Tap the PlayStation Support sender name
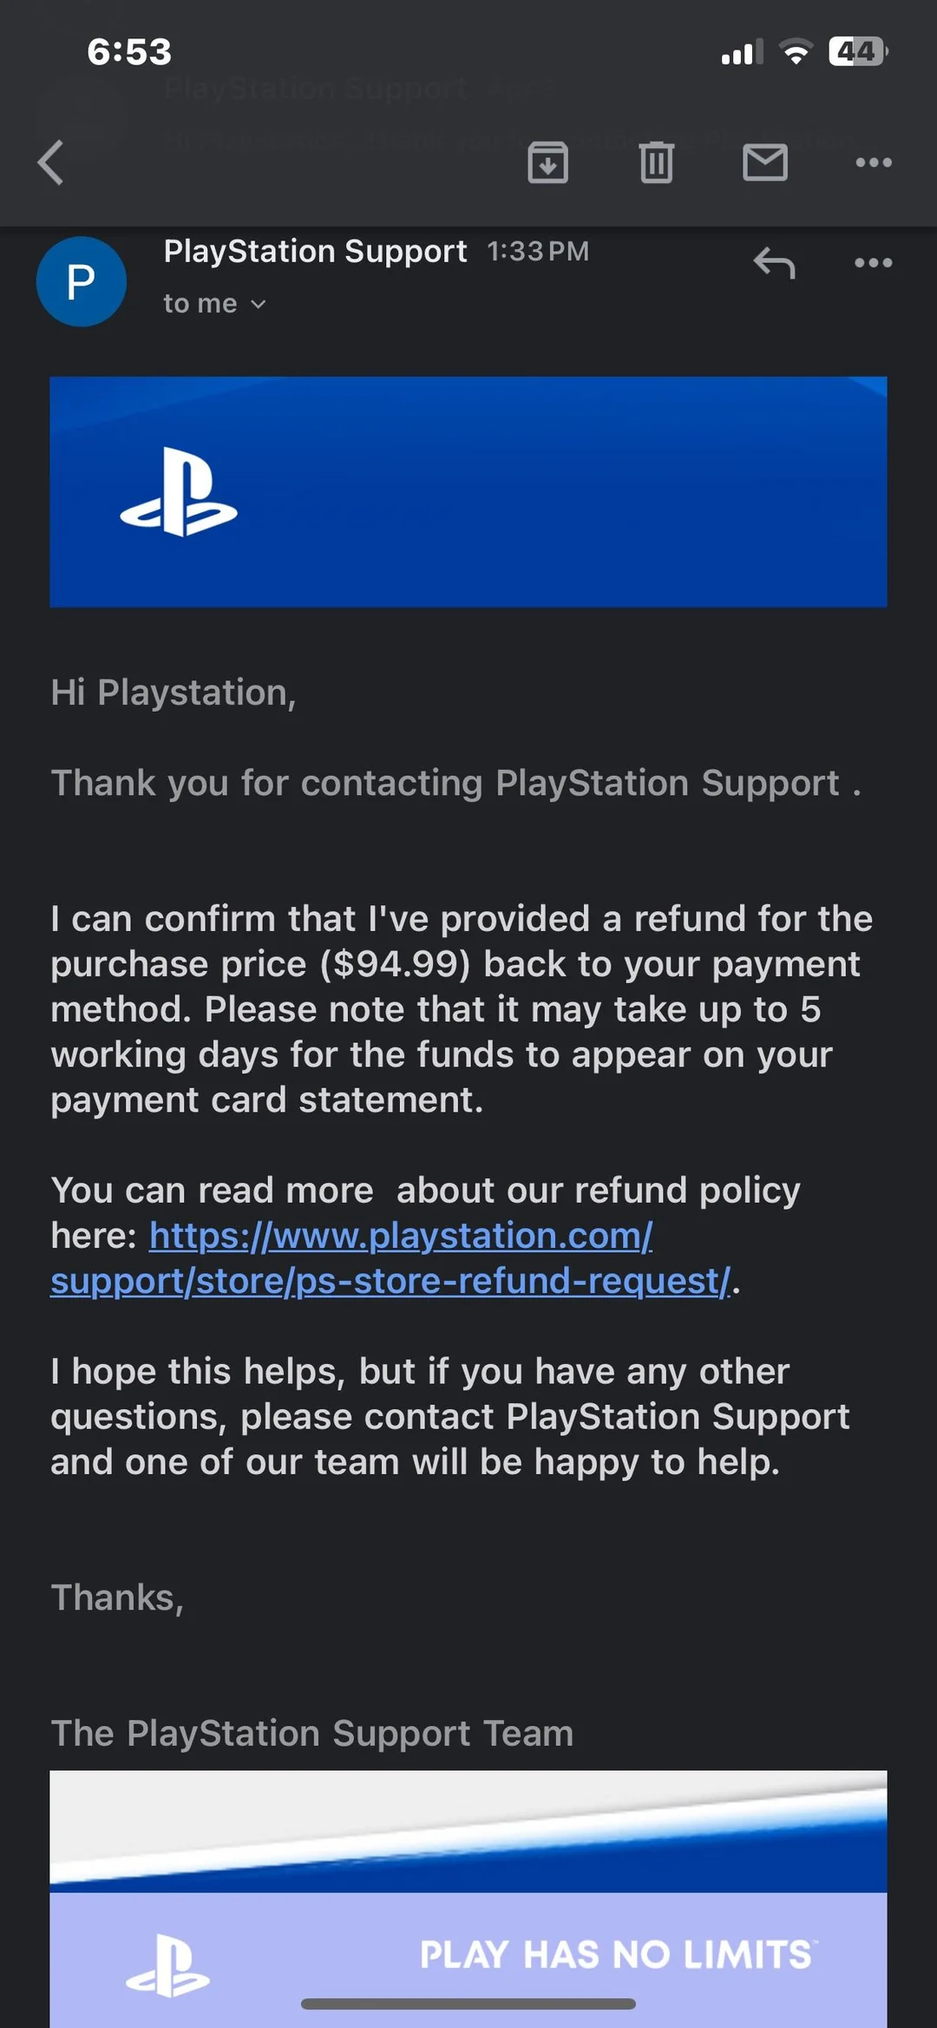 (315, 251)
